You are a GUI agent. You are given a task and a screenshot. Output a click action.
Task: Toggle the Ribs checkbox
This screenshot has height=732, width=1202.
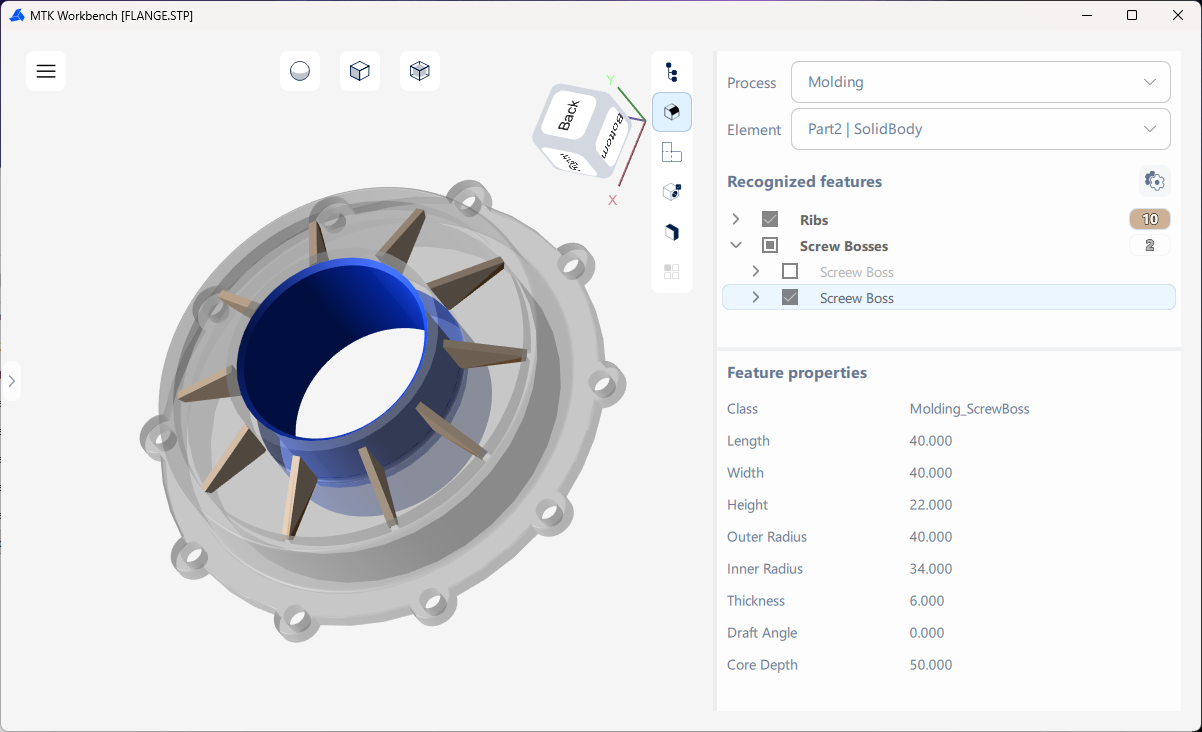coord(770,219)
